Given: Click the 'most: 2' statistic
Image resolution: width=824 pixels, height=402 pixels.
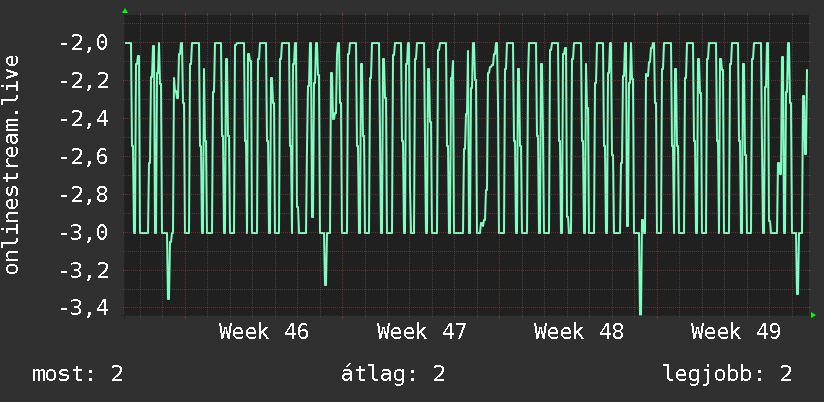Looking at the screenshot, I should (x=78, y=374).
